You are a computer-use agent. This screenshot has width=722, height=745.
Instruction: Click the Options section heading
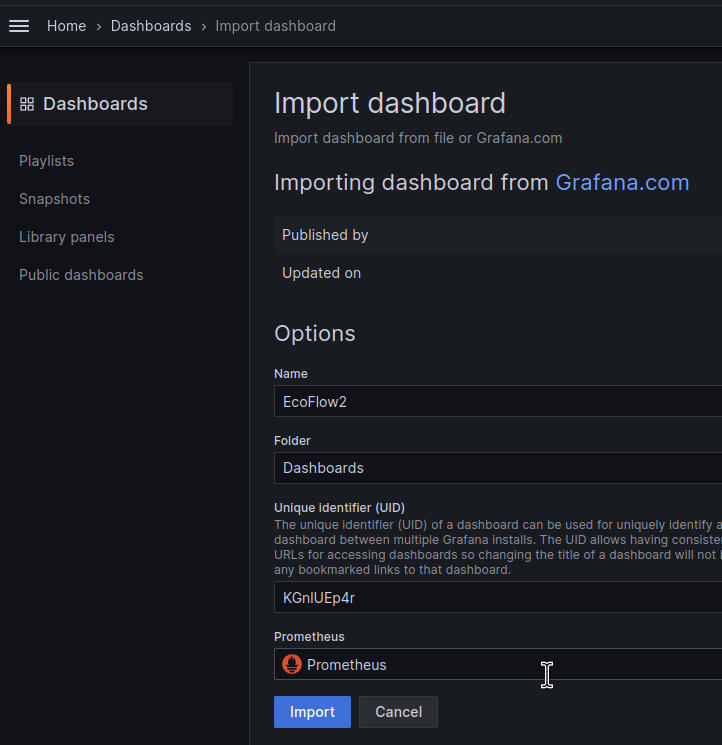pos(315,334)
